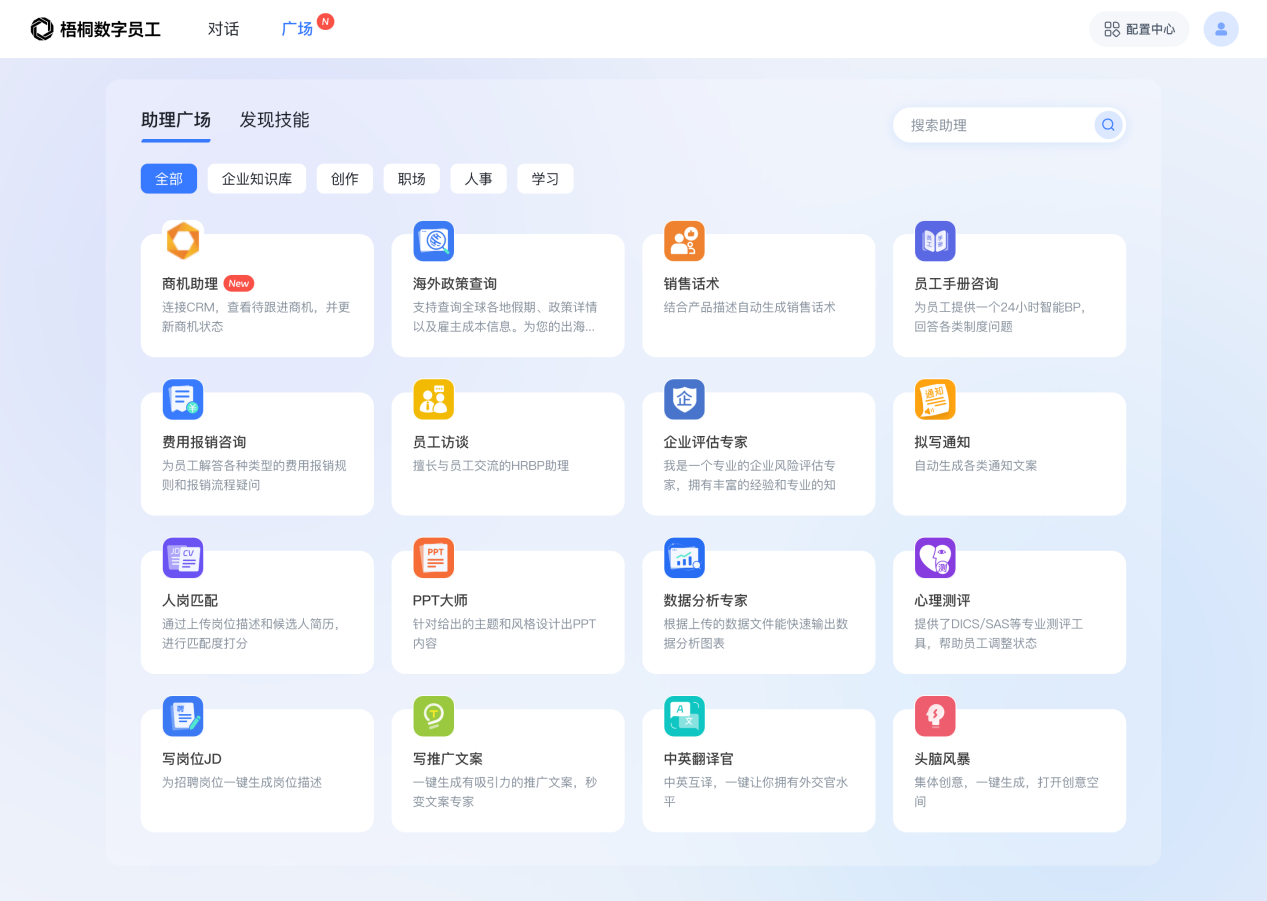Click the 员工手册咨询 book icon
The width and height of the screenshot is (1267, 901).
click(936, 241)
